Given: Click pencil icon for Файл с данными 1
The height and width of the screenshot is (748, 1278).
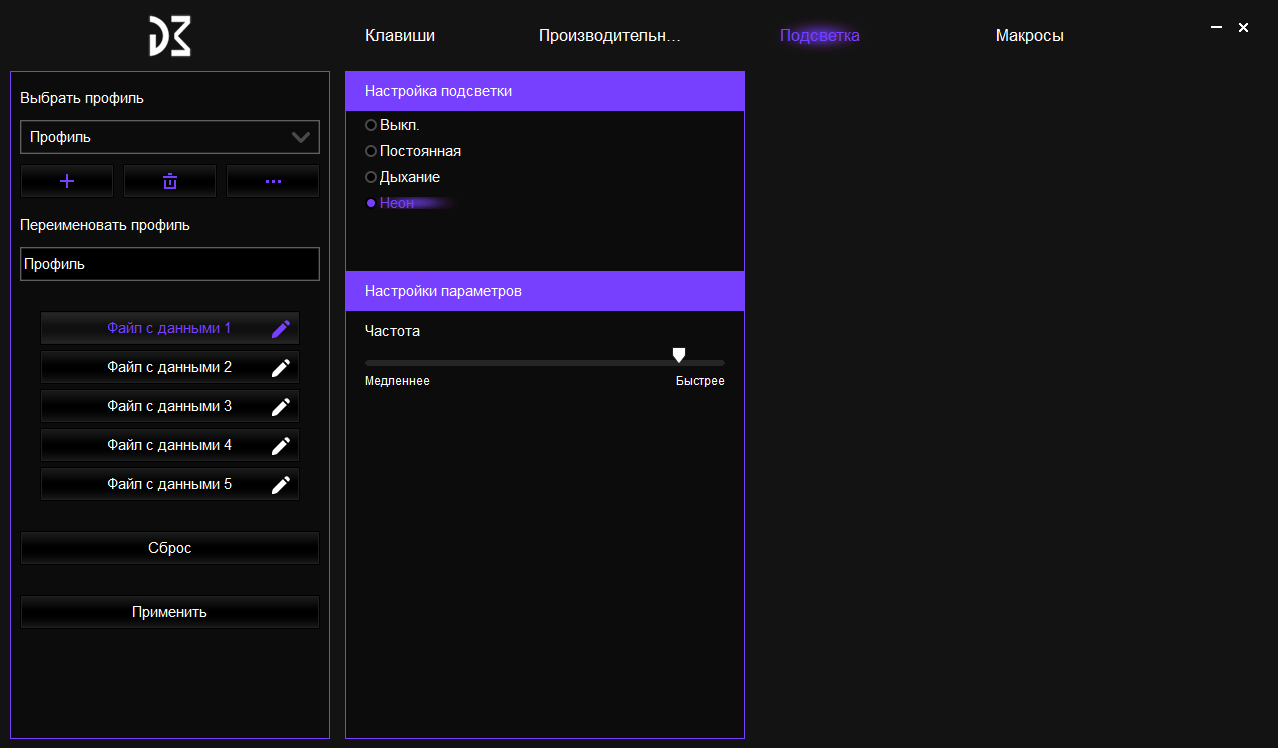Looking at the screenshot, I should click(281, 329).
